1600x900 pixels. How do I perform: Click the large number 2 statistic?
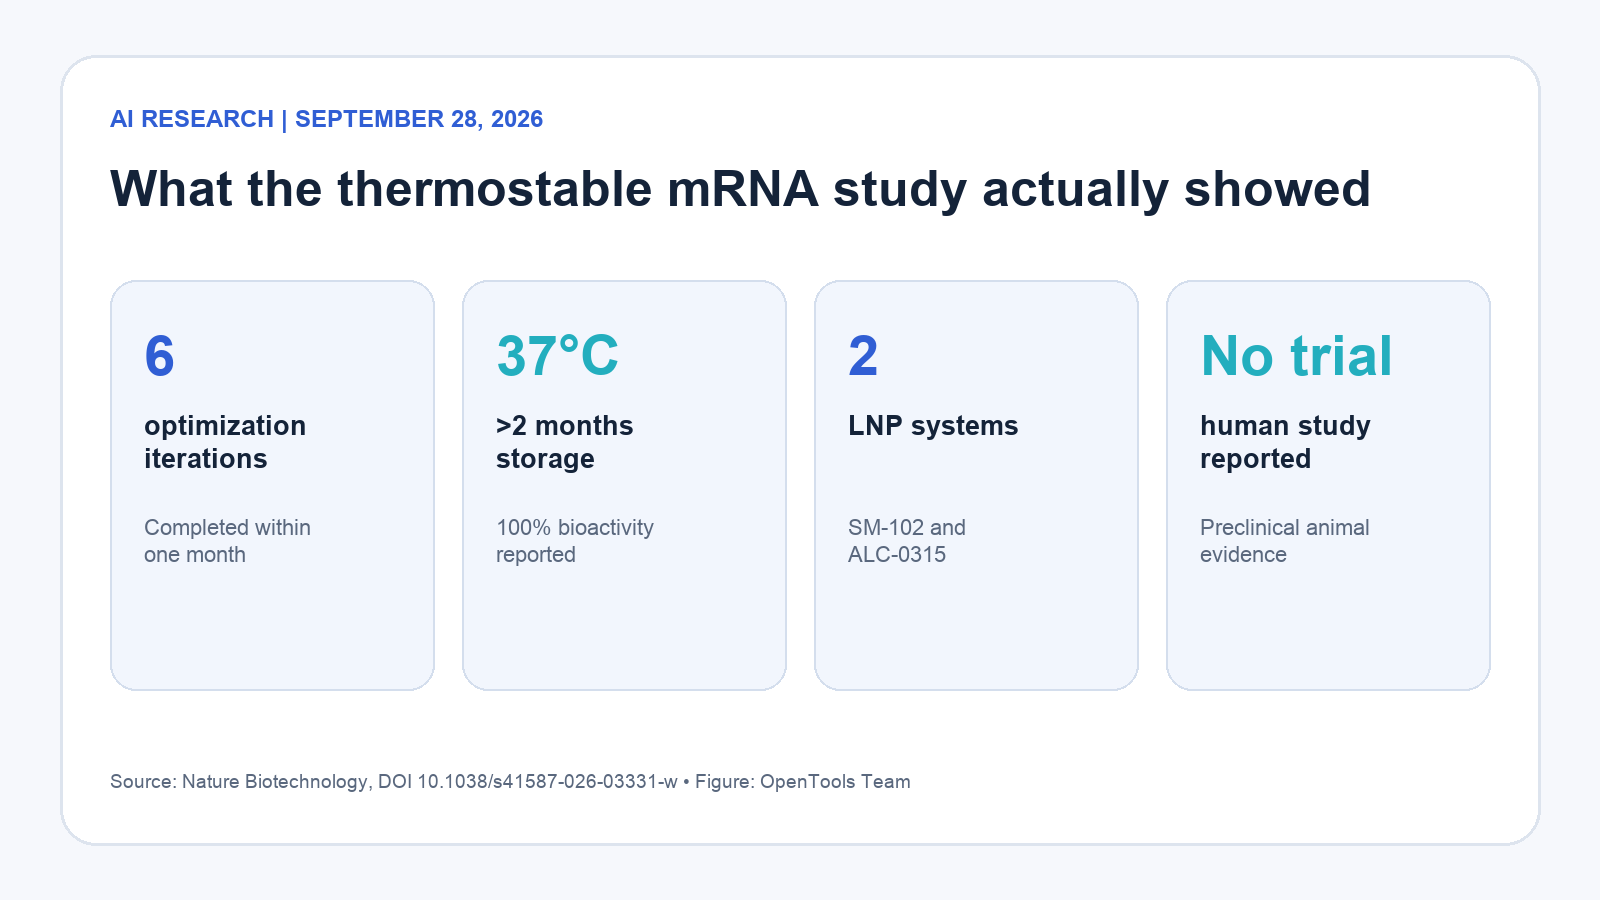(863, 356)
